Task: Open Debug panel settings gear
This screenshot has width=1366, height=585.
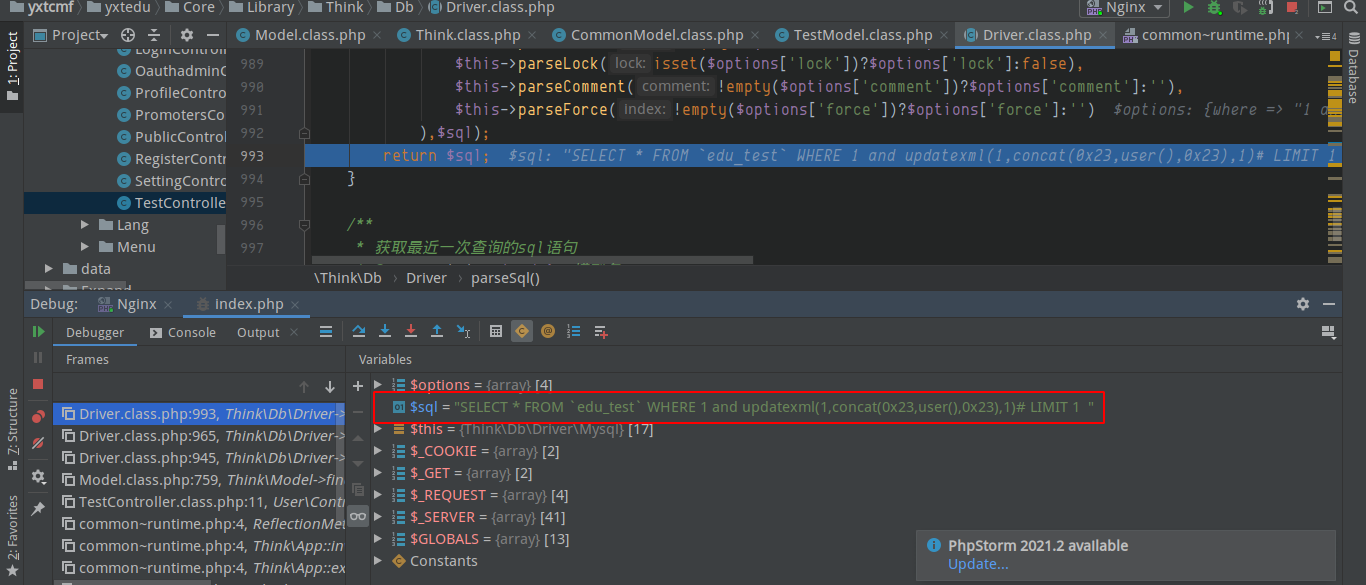Action: (x=1303, y=303)
